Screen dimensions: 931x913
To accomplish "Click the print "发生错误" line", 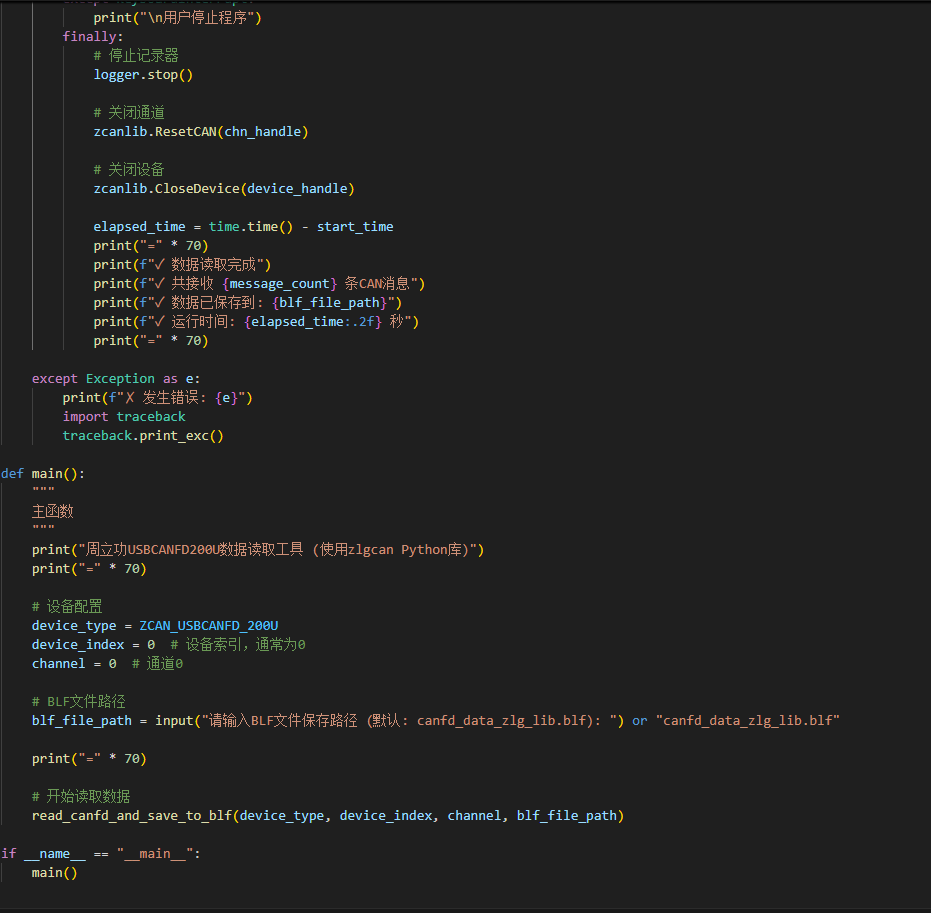I will 157,398.
